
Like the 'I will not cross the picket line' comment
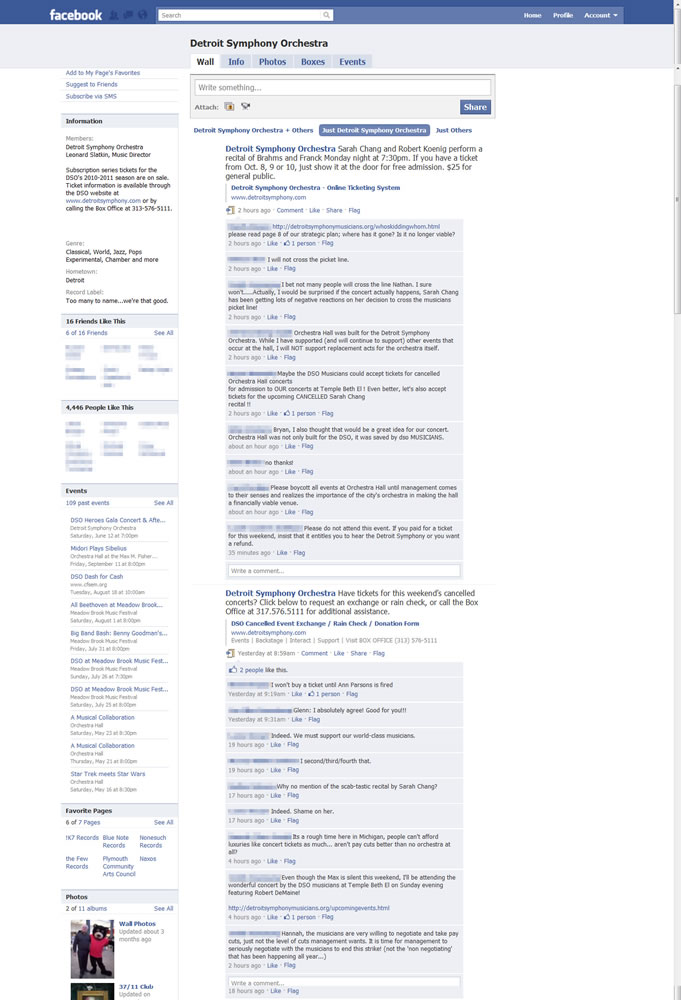[272, 268]
